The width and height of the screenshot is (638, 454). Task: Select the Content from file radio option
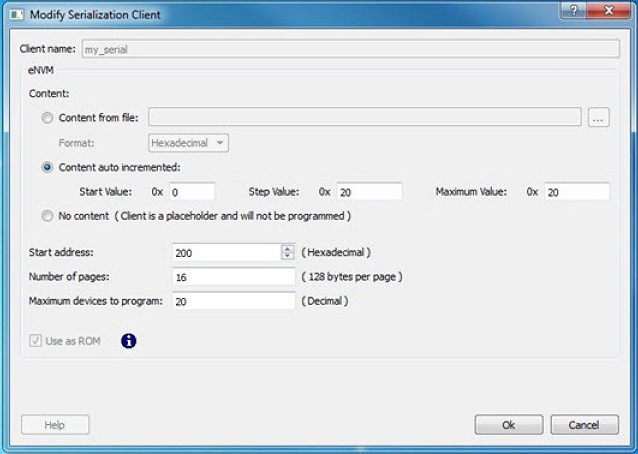pyautogui.click(x=48, y=118)
